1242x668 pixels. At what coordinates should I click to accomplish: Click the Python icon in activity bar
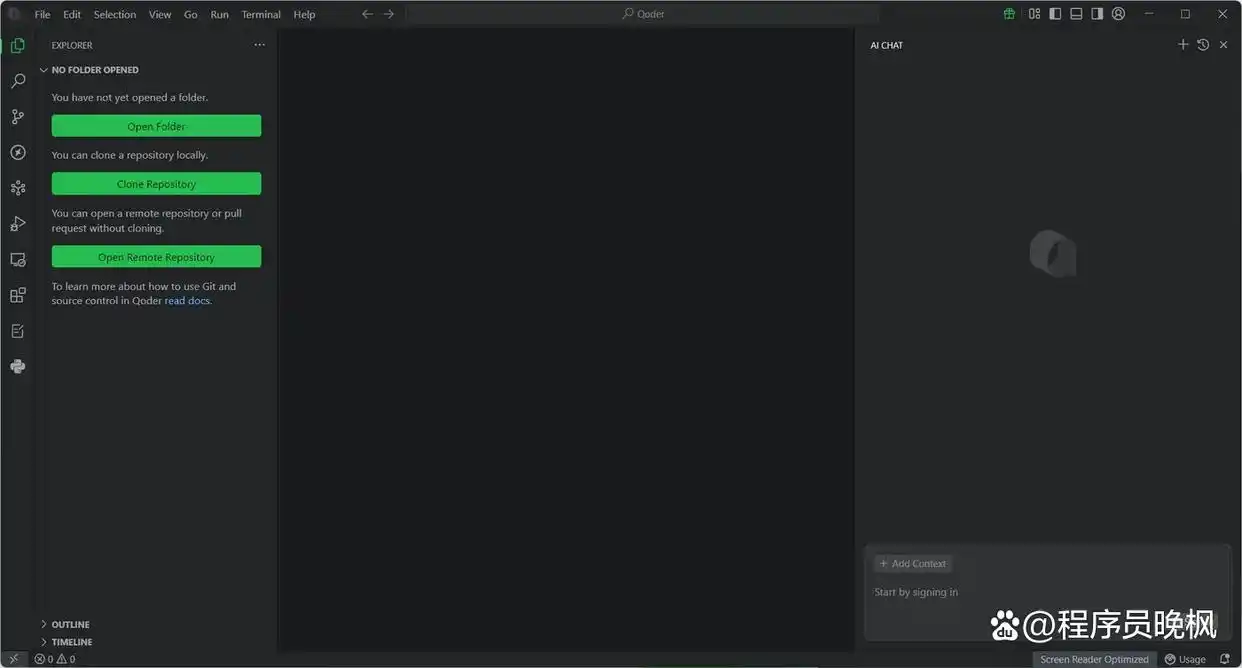[17, 367]
